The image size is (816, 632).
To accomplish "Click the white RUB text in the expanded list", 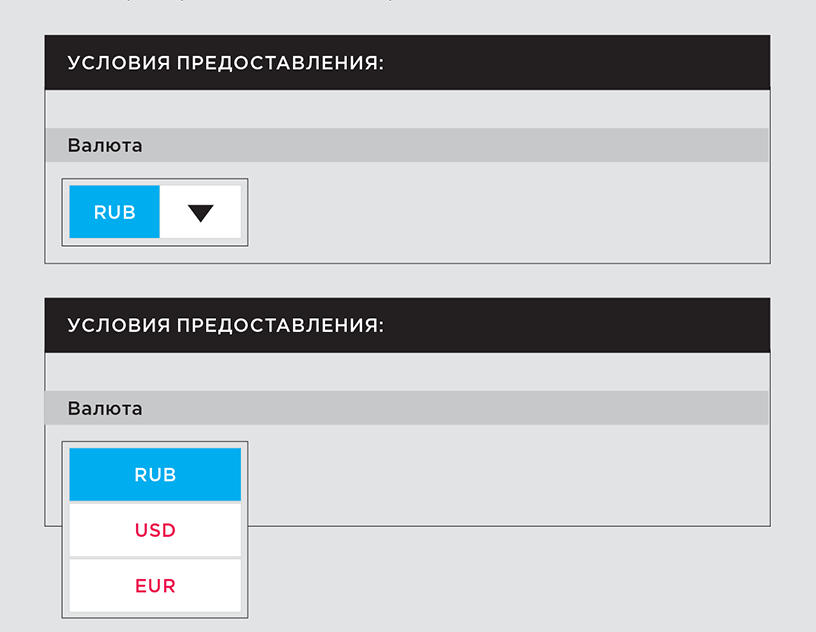I will click(x=155, y=475).
